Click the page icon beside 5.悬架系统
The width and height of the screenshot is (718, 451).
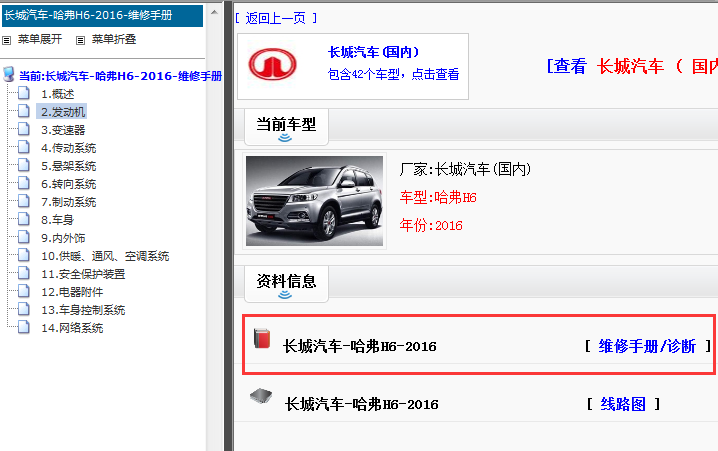coord(24,165)
